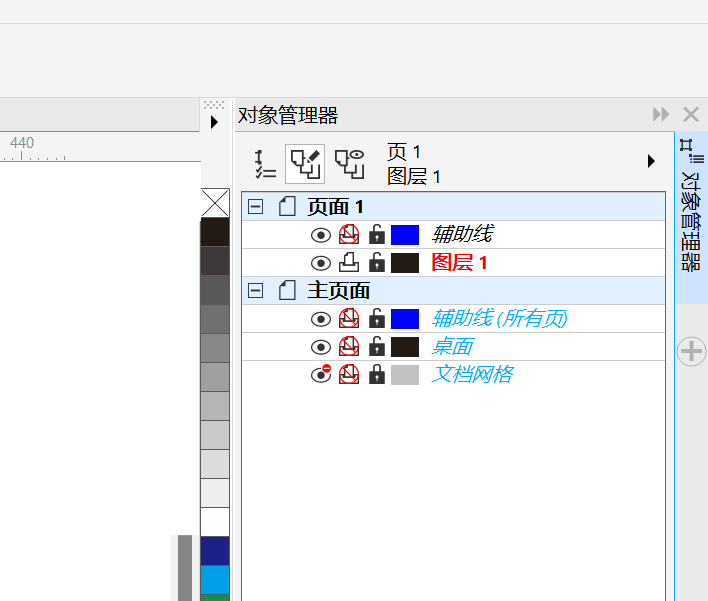Enable printing for 辅助线 (所有页) layer
The height and width of the screenshot is (601, 708).
pyautogui.click(x=348, y=319)
